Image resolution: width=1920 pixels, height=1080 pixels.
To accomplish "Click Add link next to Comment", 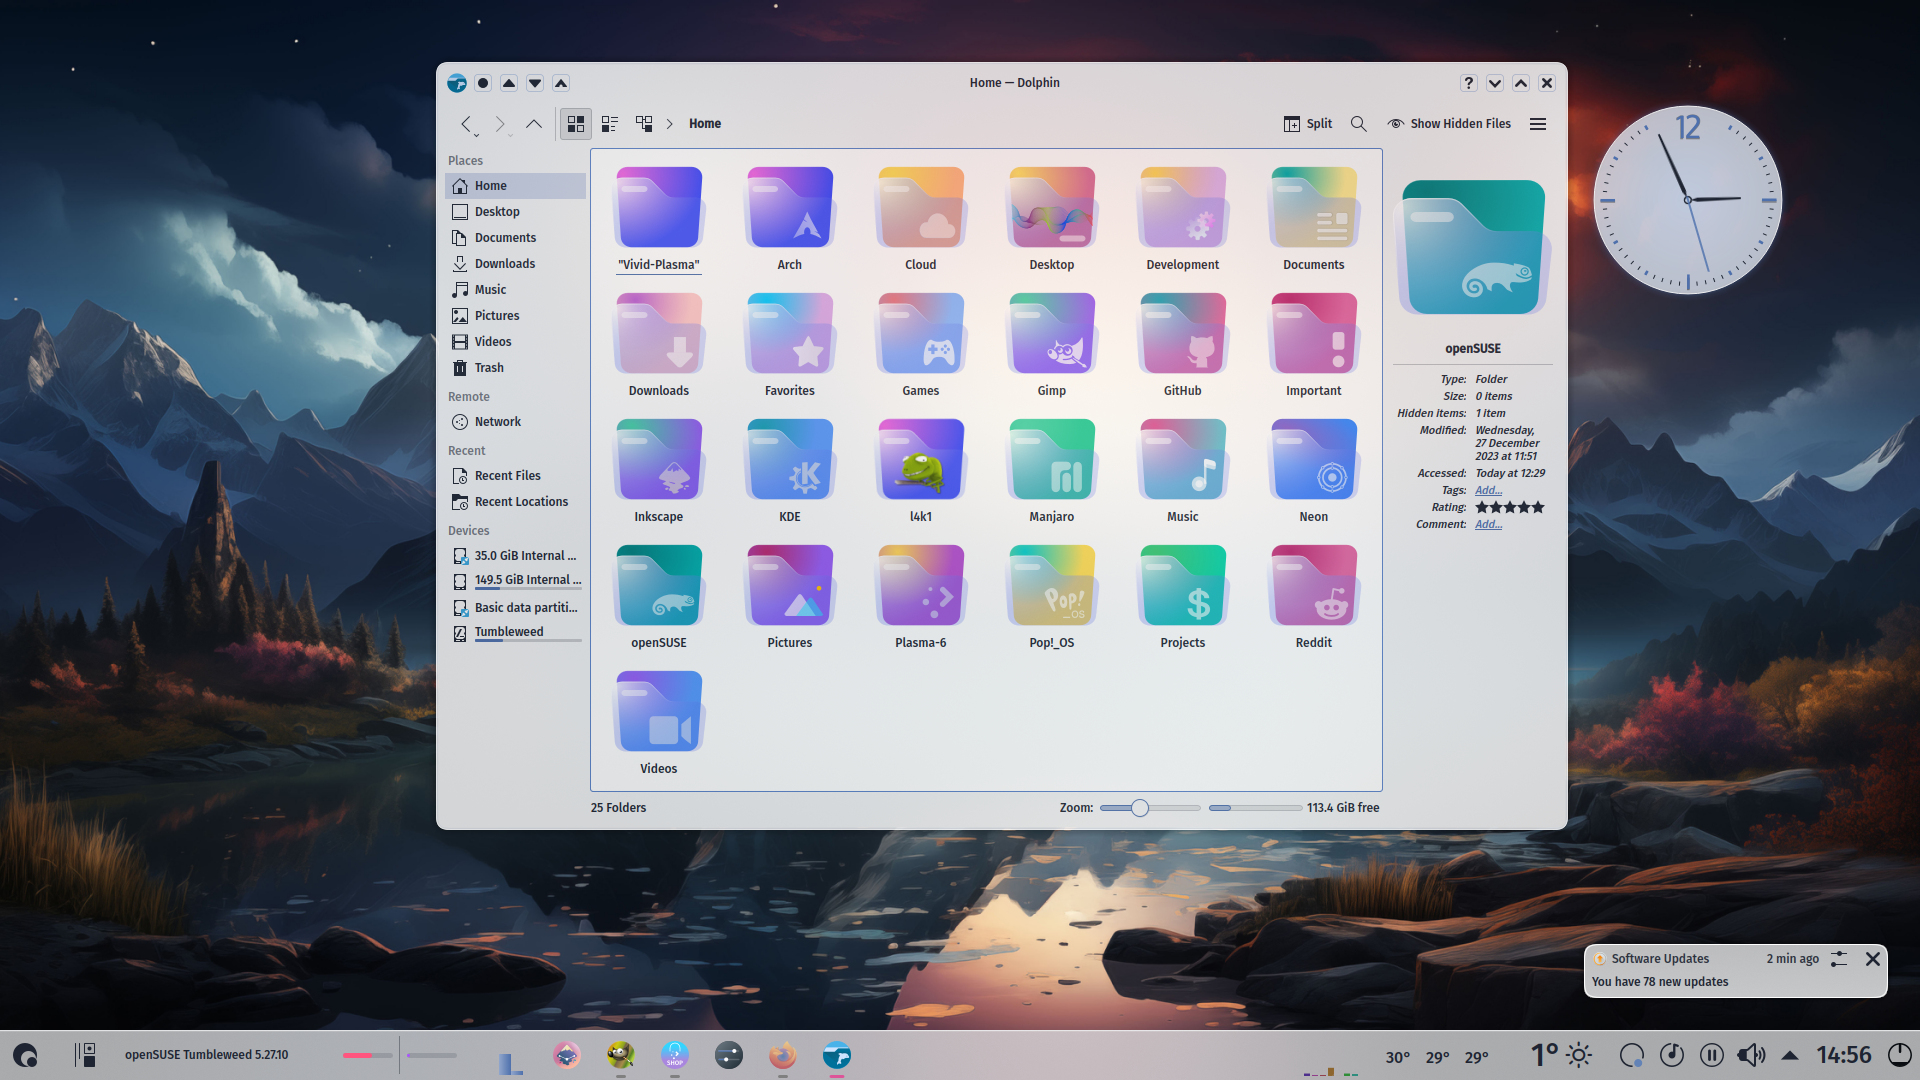I will click(x=1488, y=524).
